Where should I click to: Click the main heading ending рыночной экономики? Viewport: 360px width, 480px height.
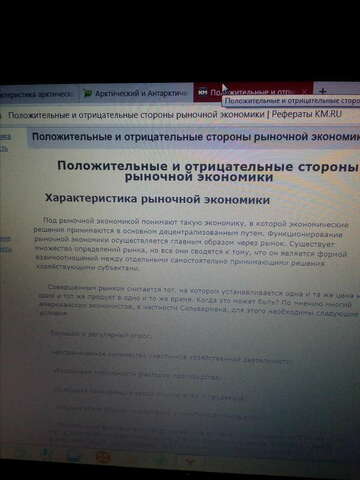click(207, 171)
